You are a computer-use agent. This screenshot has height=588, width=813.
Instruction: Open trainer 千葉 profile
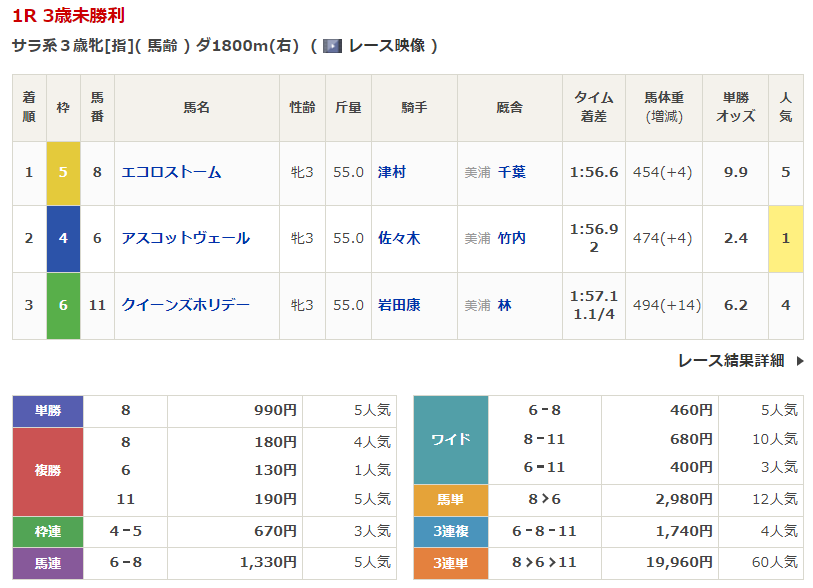pyautogui.click(x=511, y=172)
